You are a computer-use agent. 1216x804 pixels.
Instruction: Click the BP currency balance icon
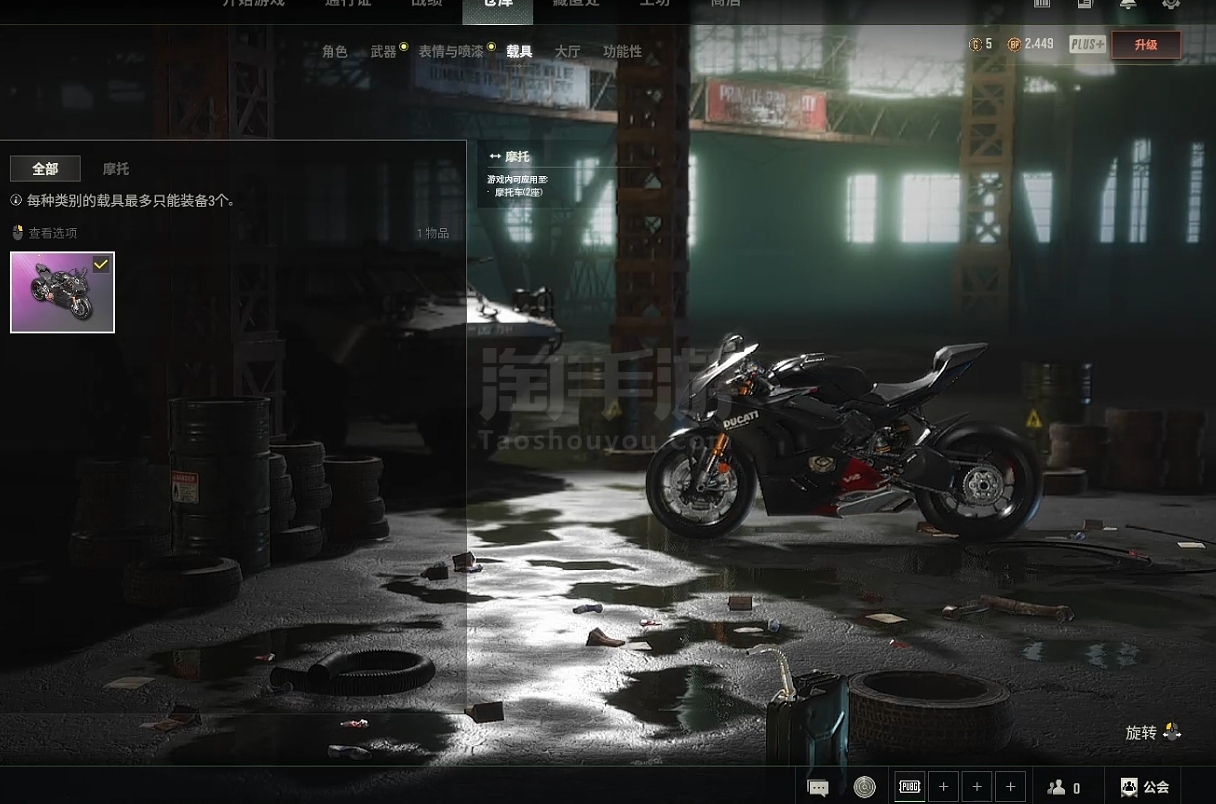coord(1014,44)
